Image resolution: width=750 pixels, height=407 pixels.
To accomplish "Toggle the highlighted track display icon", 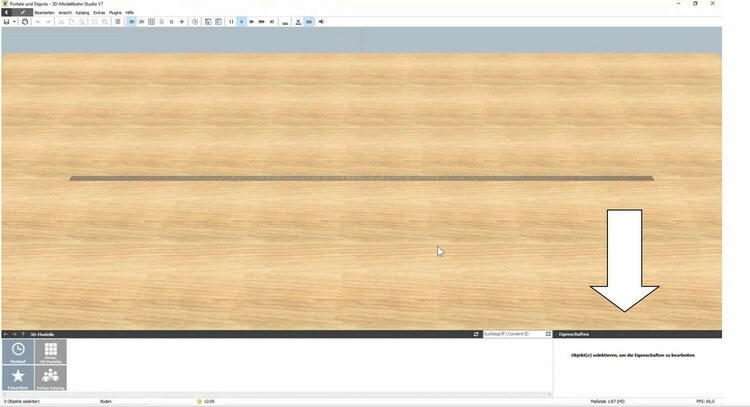I will tap(309, 22).
